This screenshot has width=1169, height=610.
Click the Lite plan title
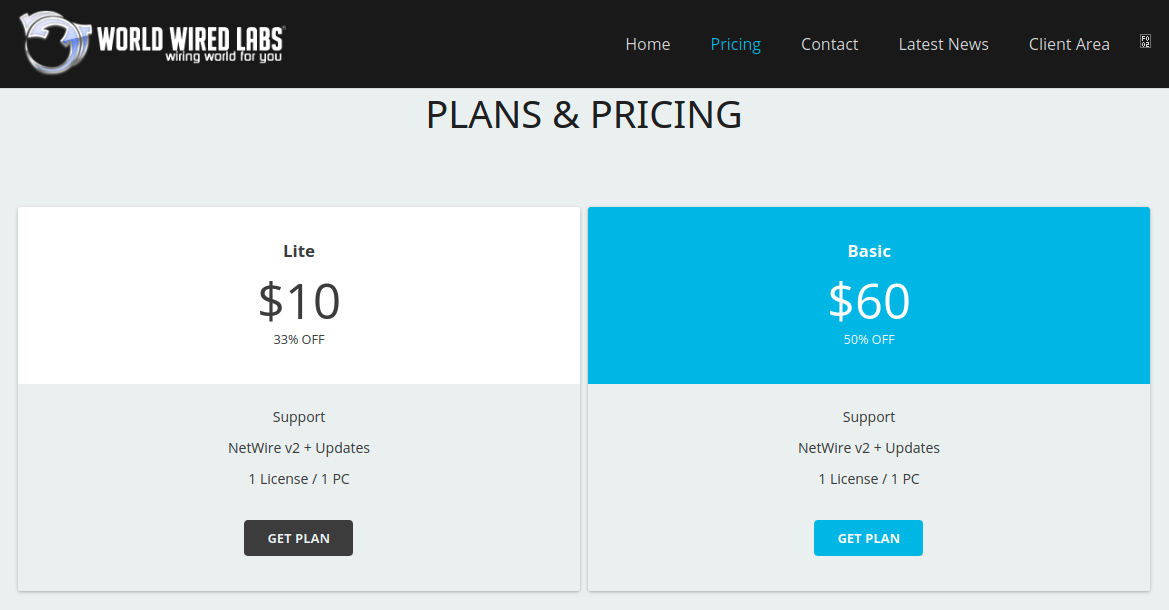(299, 251)
